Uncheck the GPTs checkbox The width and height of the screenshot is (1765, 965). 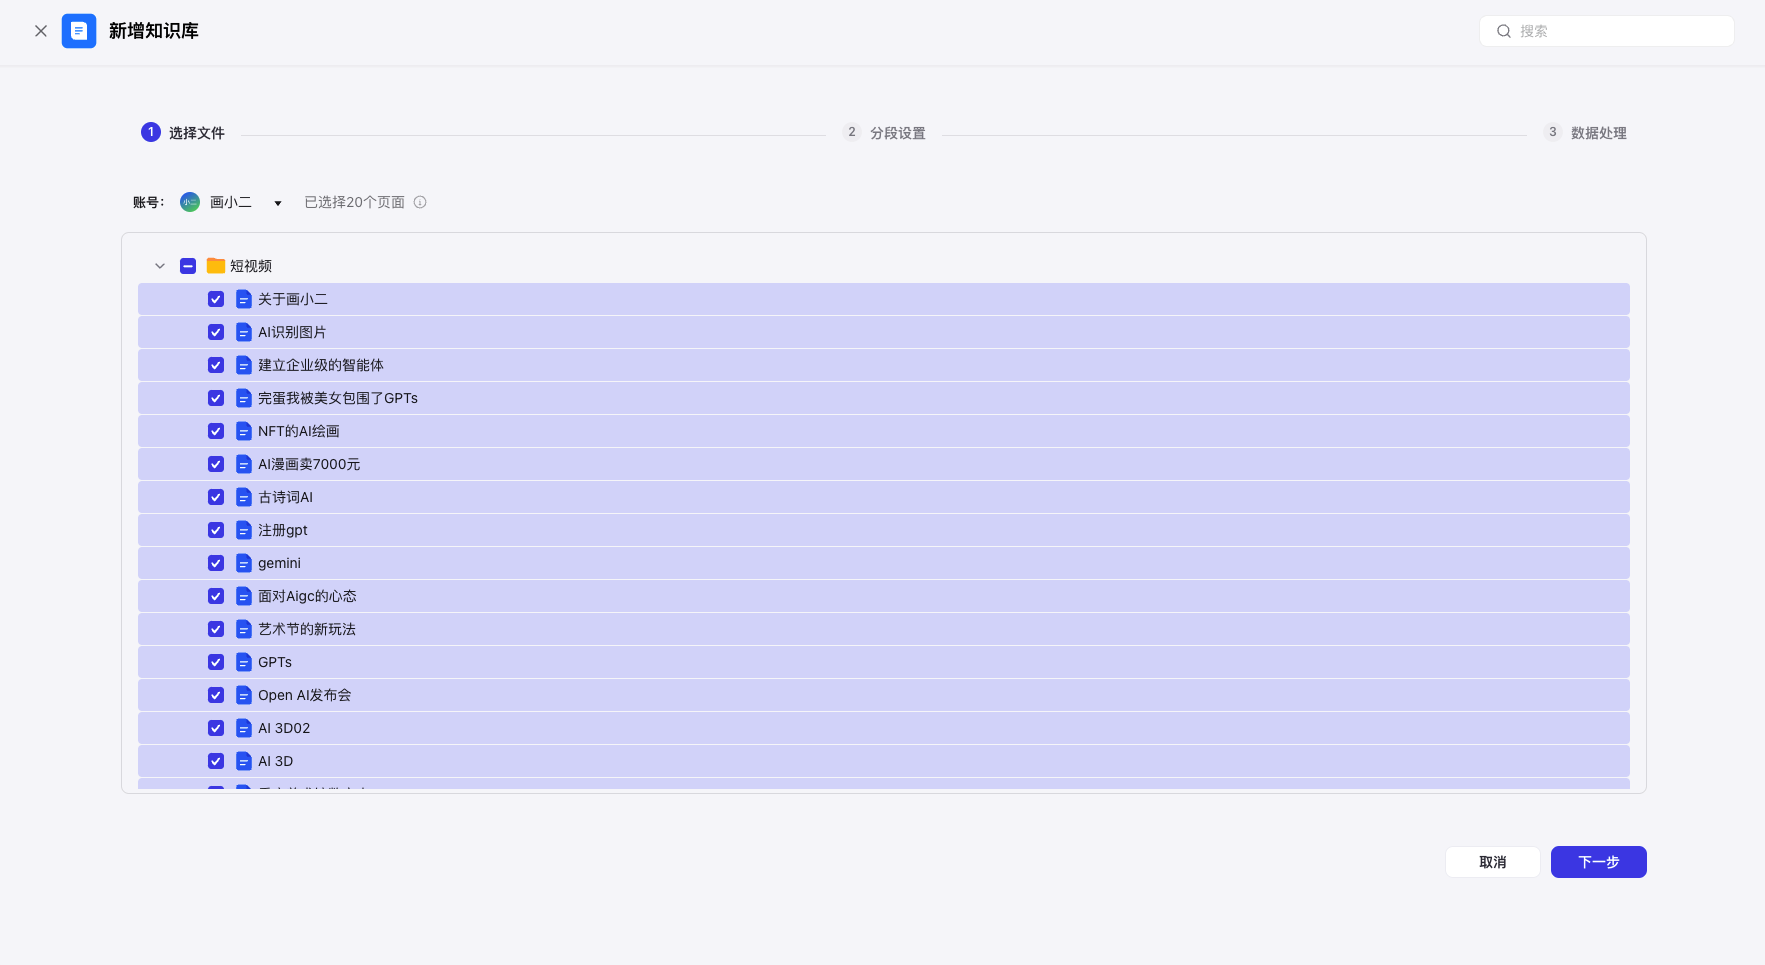click(216, 662)
